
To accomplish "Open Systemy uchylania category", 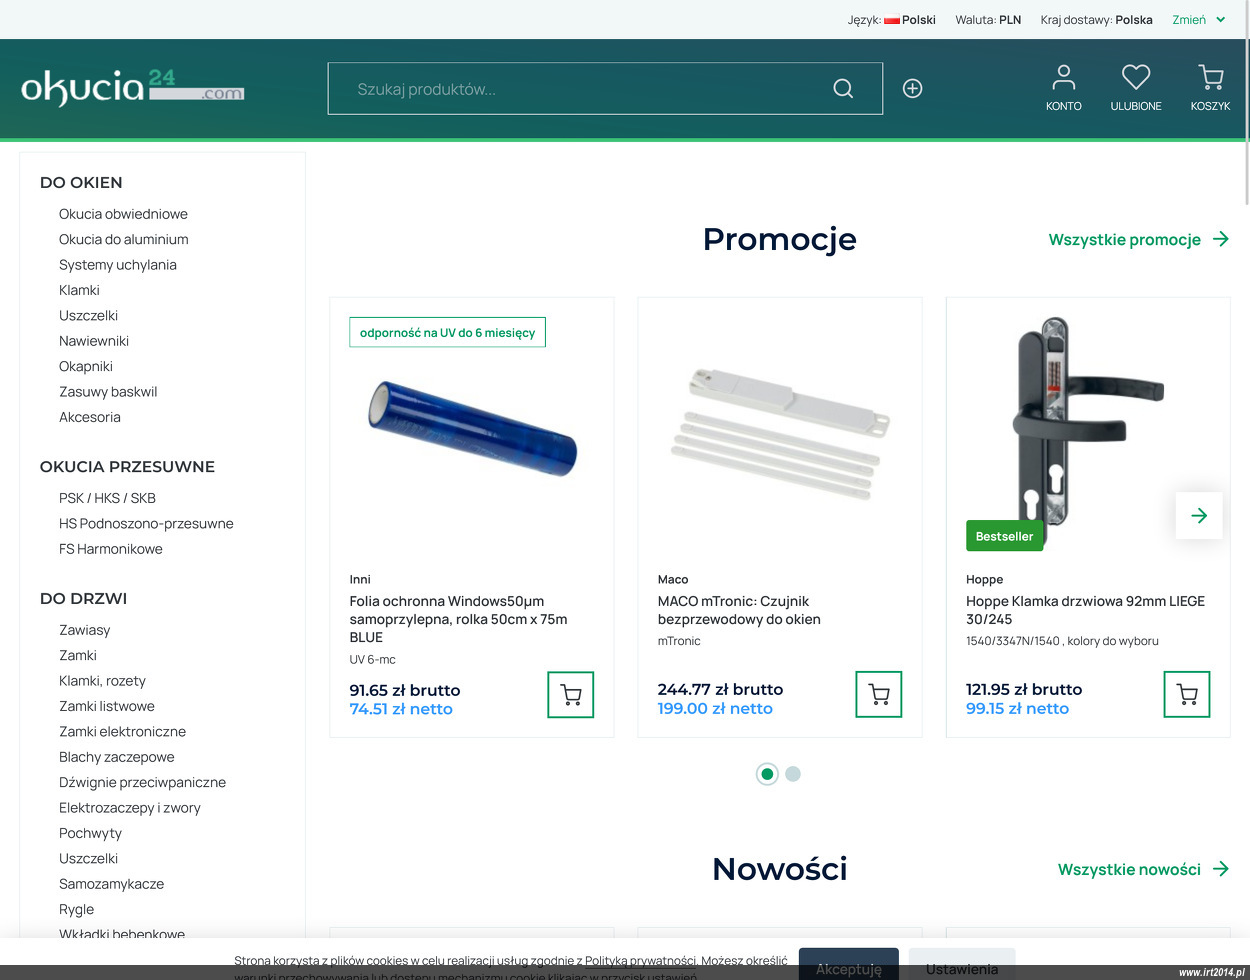I will coord(118,265).
